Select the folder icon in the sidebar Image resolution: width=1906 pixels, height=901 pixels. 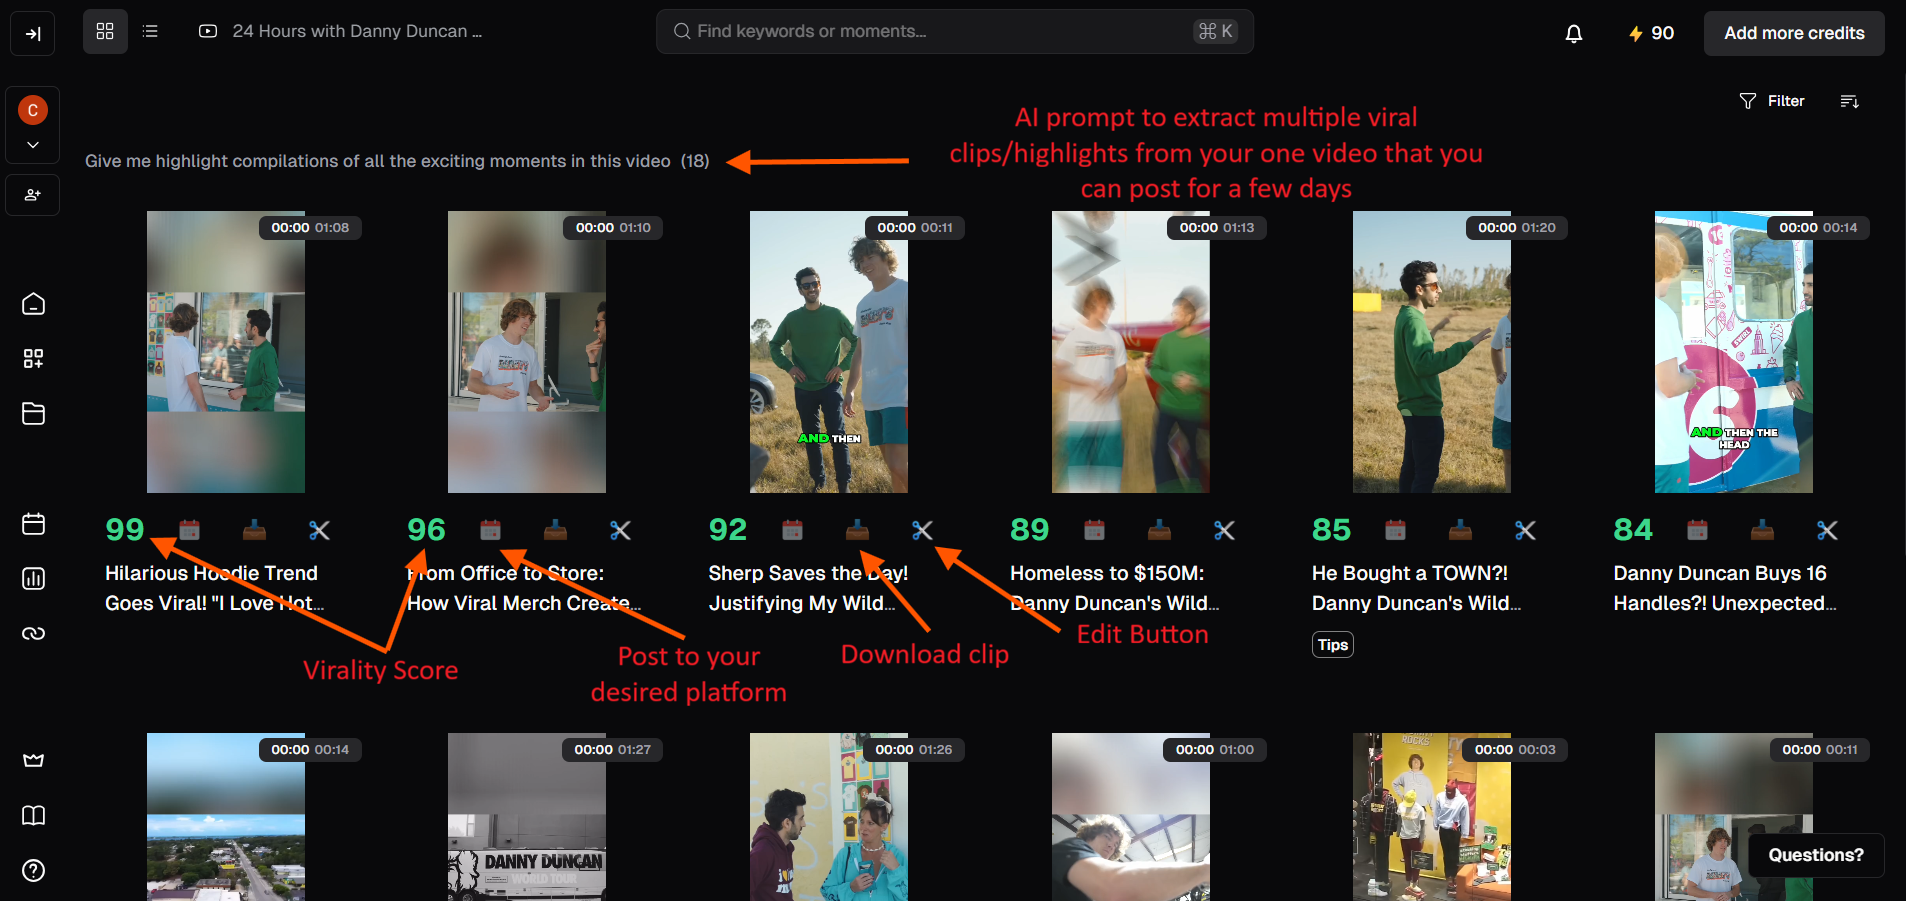pos(33,413)
